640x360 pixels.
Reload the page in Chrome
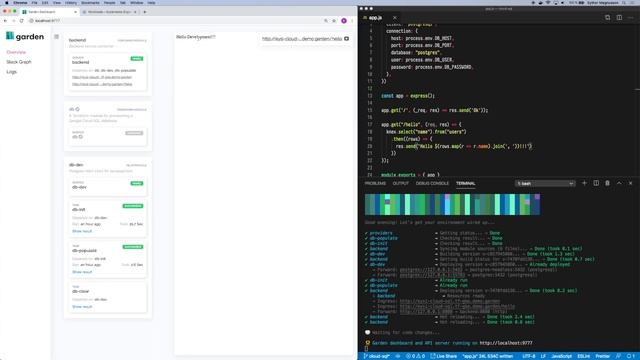tap(21, 20)
